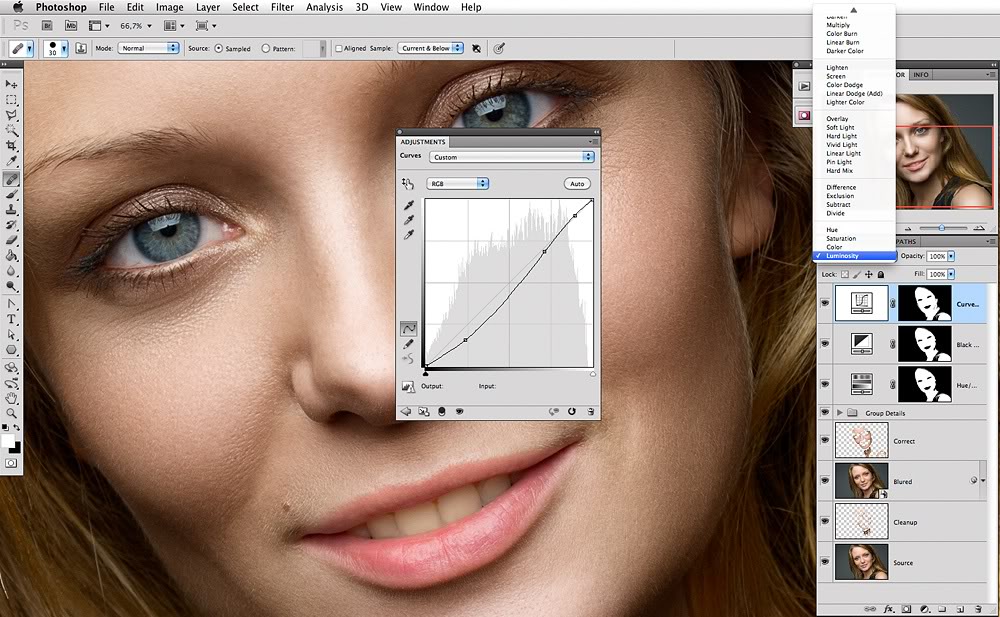Pick the black point eyedropper in Curves
This screenshot has height=617, width=1000.
point(408,205)
